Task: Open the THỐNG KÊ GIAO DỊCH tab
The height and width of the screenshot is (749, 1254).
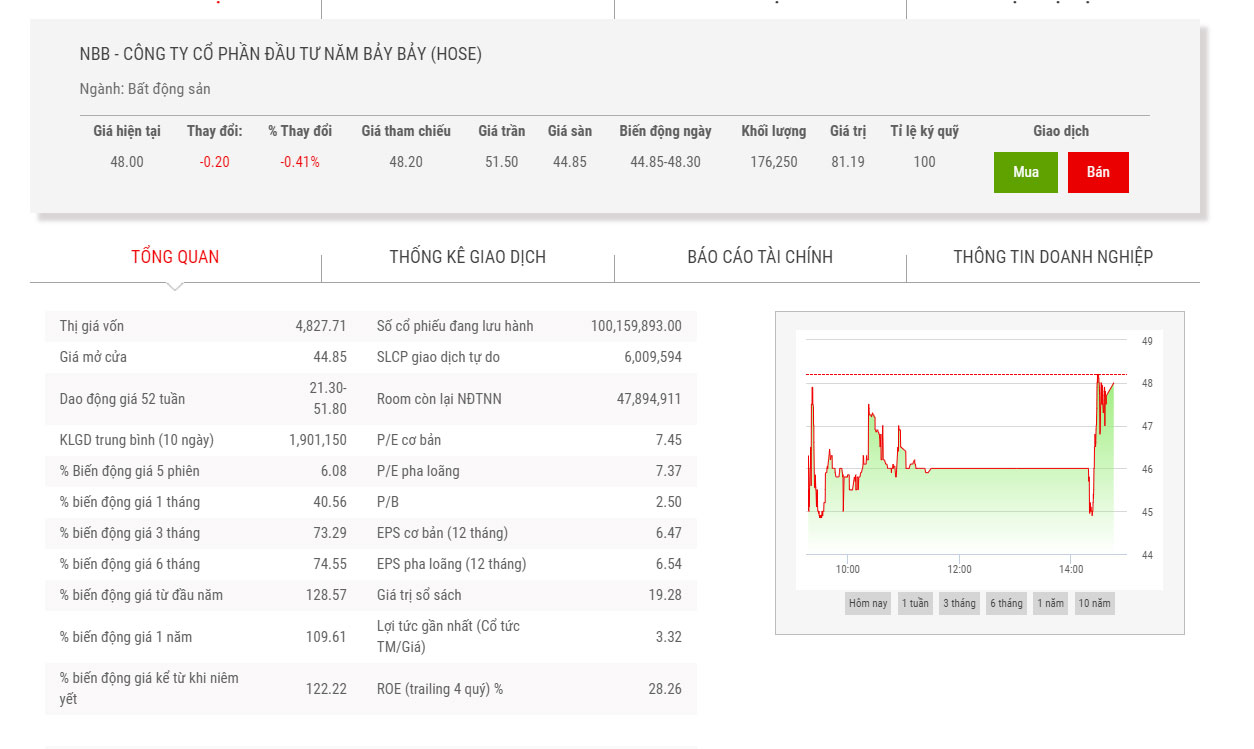Action: [467, 257]
